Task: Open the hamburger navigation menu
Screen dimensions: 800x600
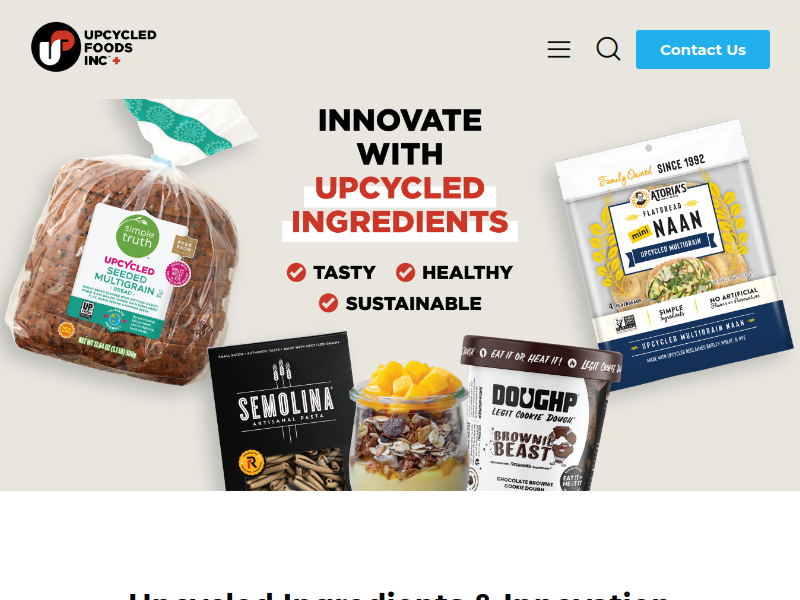Action: pyautogui.click(x=559, y=49)
